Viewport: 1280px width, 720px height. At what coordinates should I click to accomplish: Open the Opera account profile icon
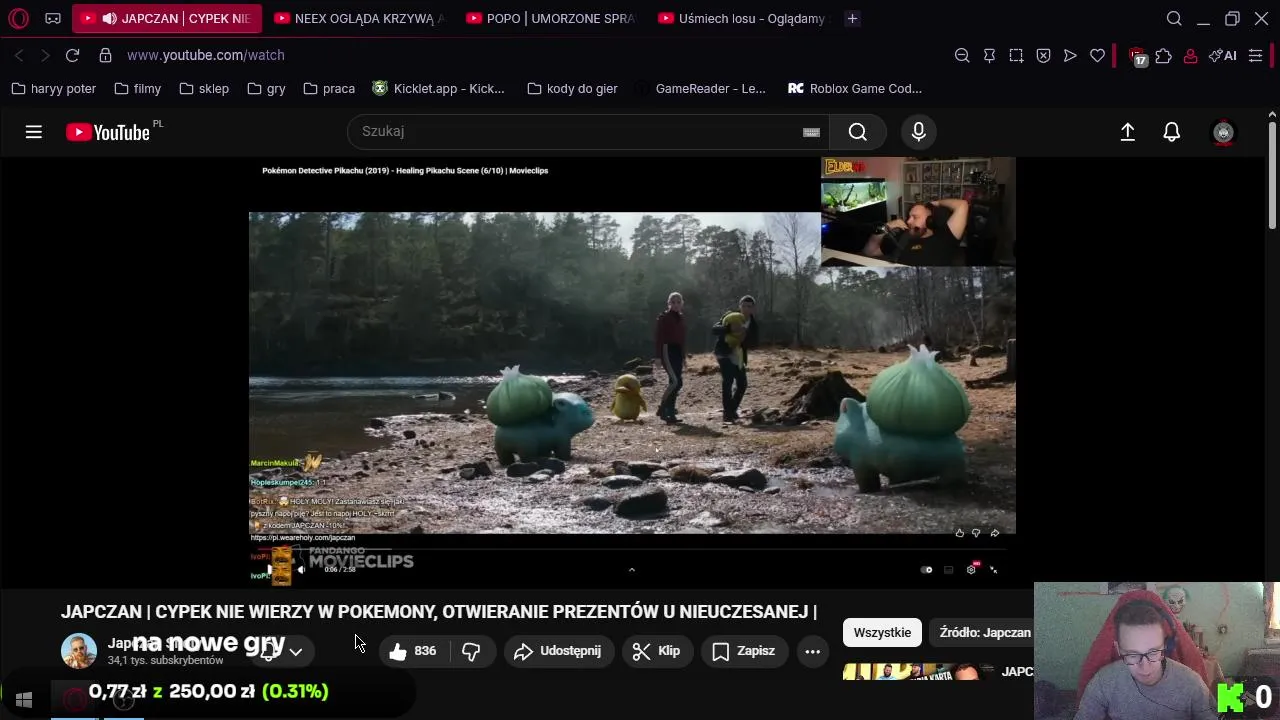[x=1190, y=55]
